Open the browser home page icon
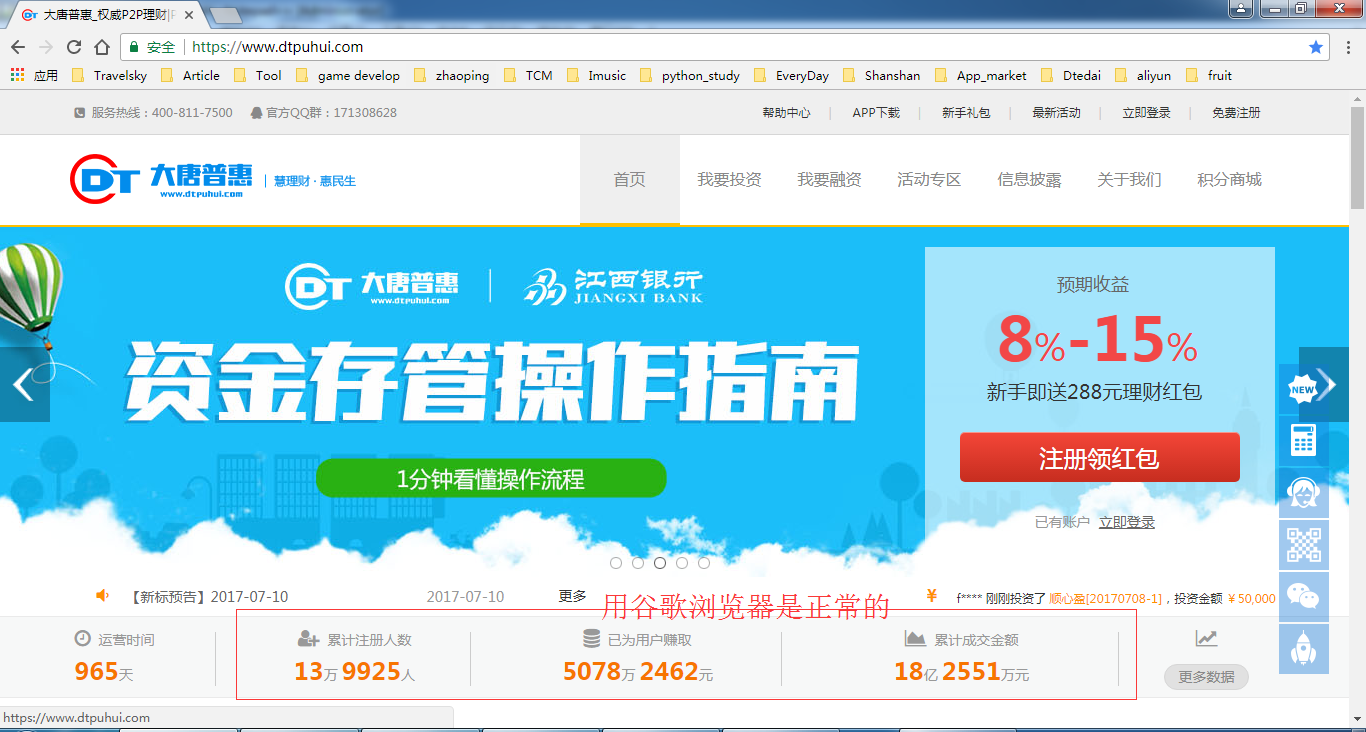1366x732 pixels. point(102,47)
